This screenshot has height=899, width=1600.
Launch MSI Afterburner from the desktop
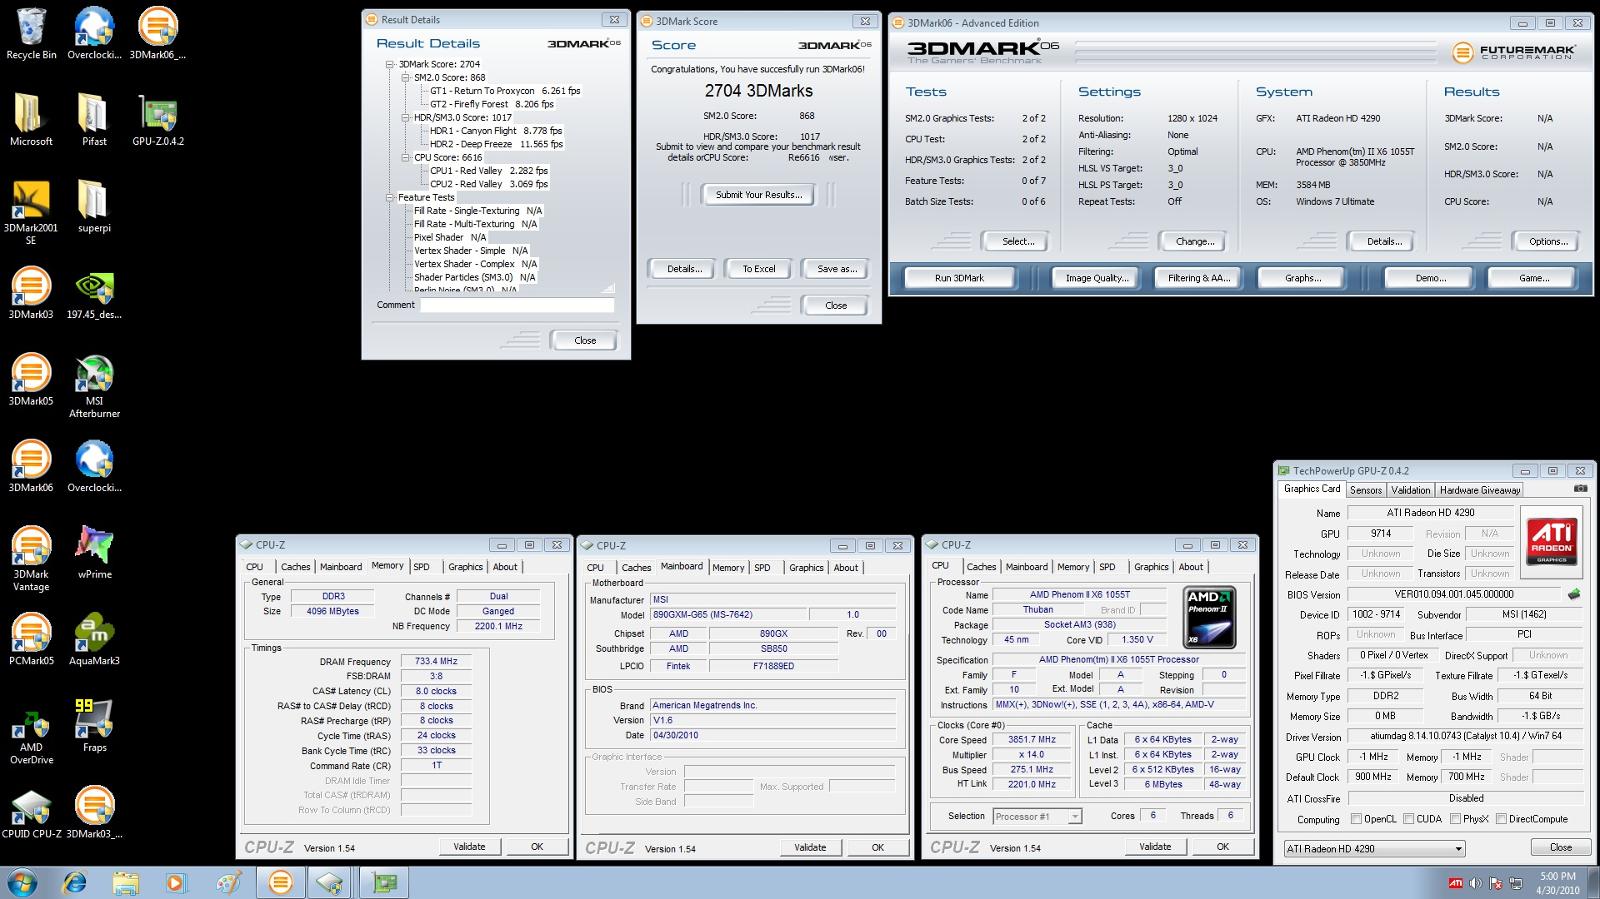pos(94,386)
